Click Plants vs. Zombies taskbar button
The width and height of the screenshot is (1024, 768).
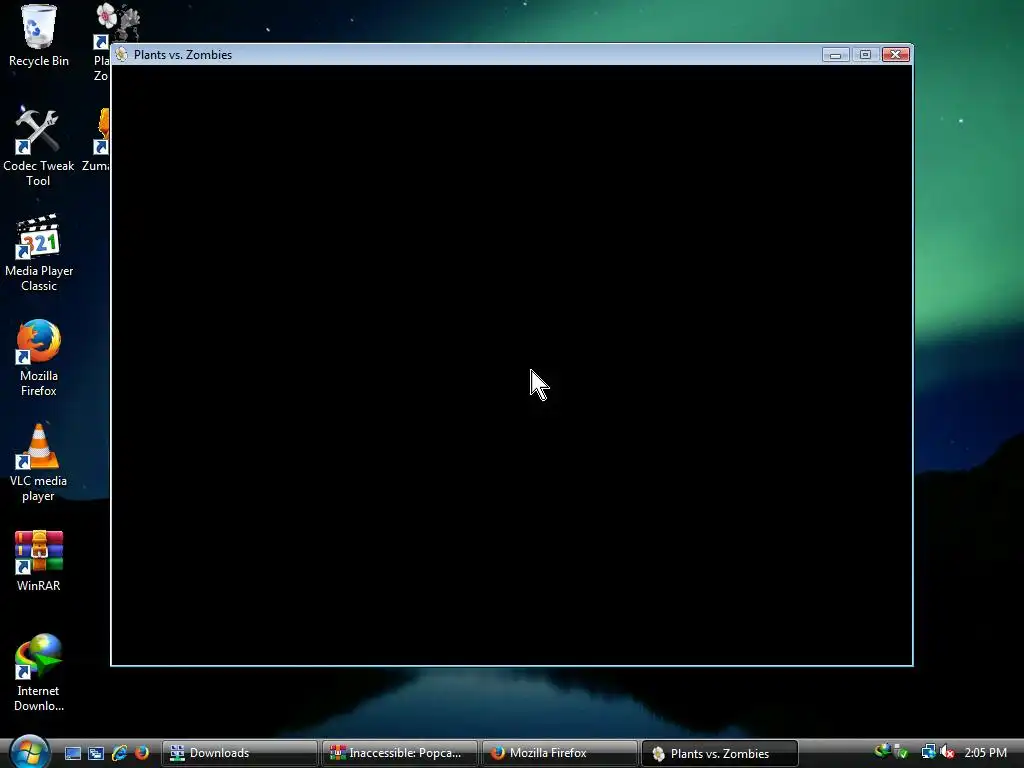[x=720, y=753]
